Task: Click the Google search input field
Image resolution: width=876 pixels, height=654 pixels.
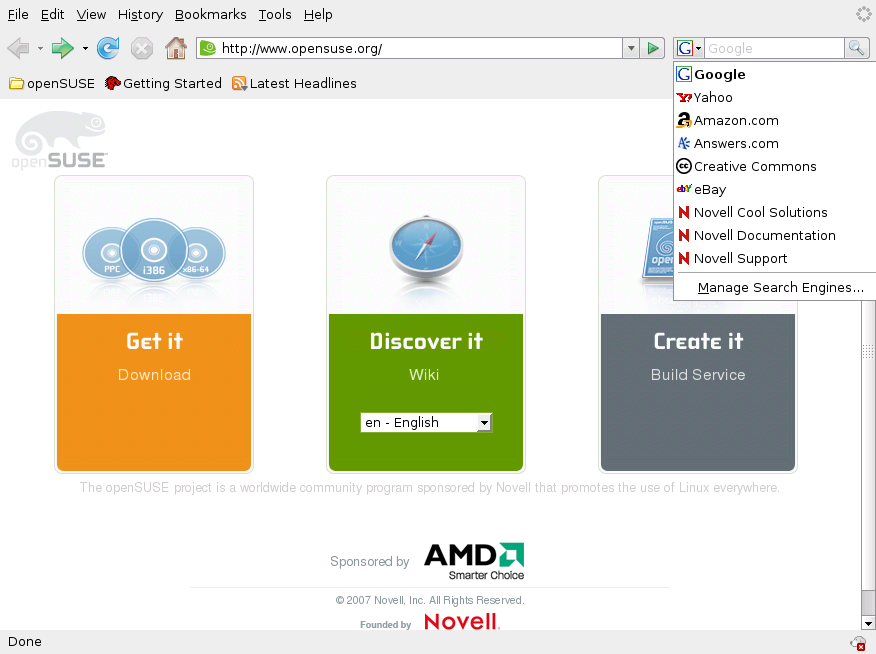Action: pyautogui.click(x=774, y=49)
